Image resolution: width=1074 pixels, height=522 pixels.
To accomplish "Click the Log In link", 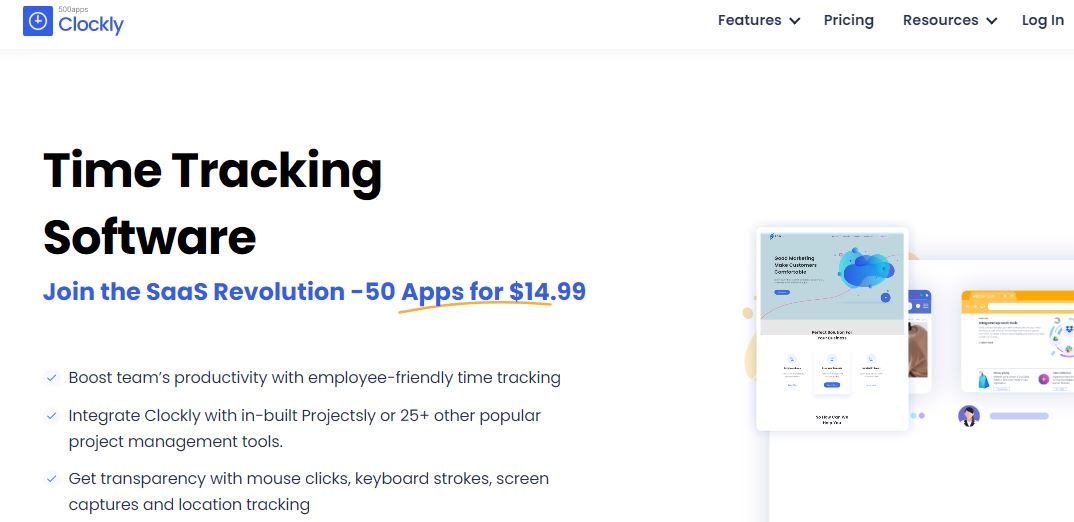I will tap(1042, 20).
